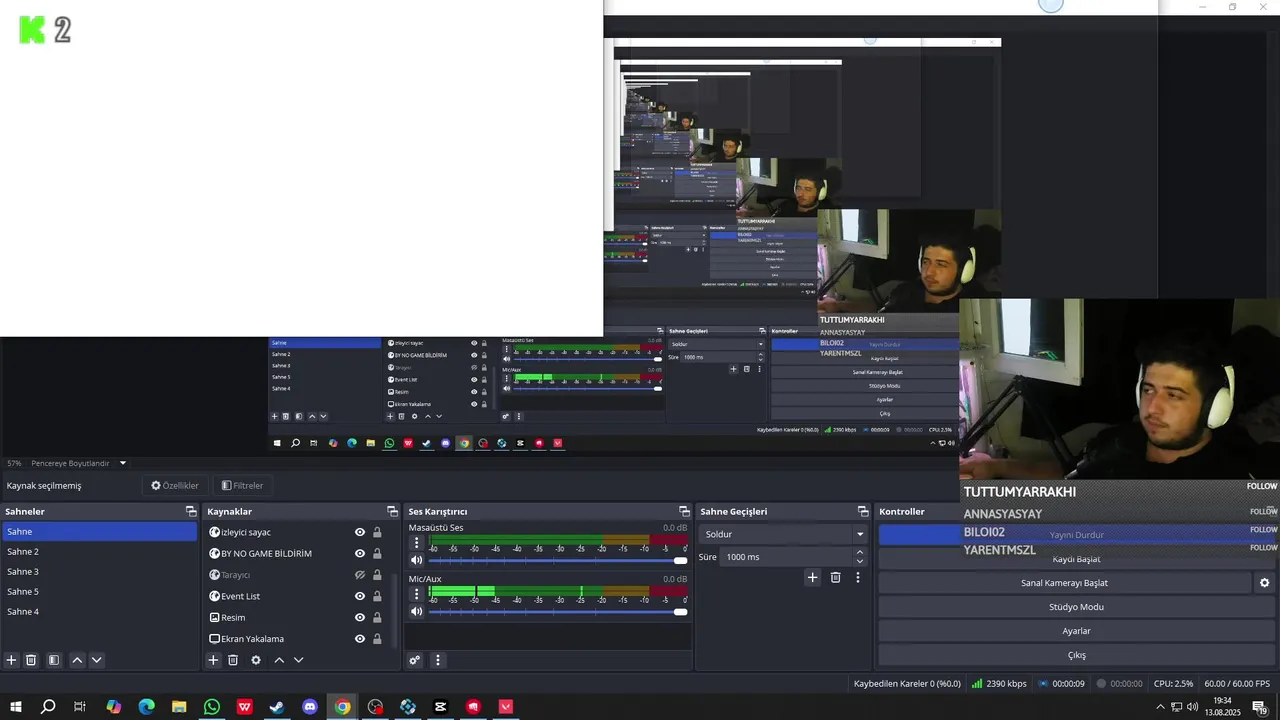Show the hidden Tarayıcı source
The height and width of the screenshot is (720, 1280).
(x=360, y=575)
